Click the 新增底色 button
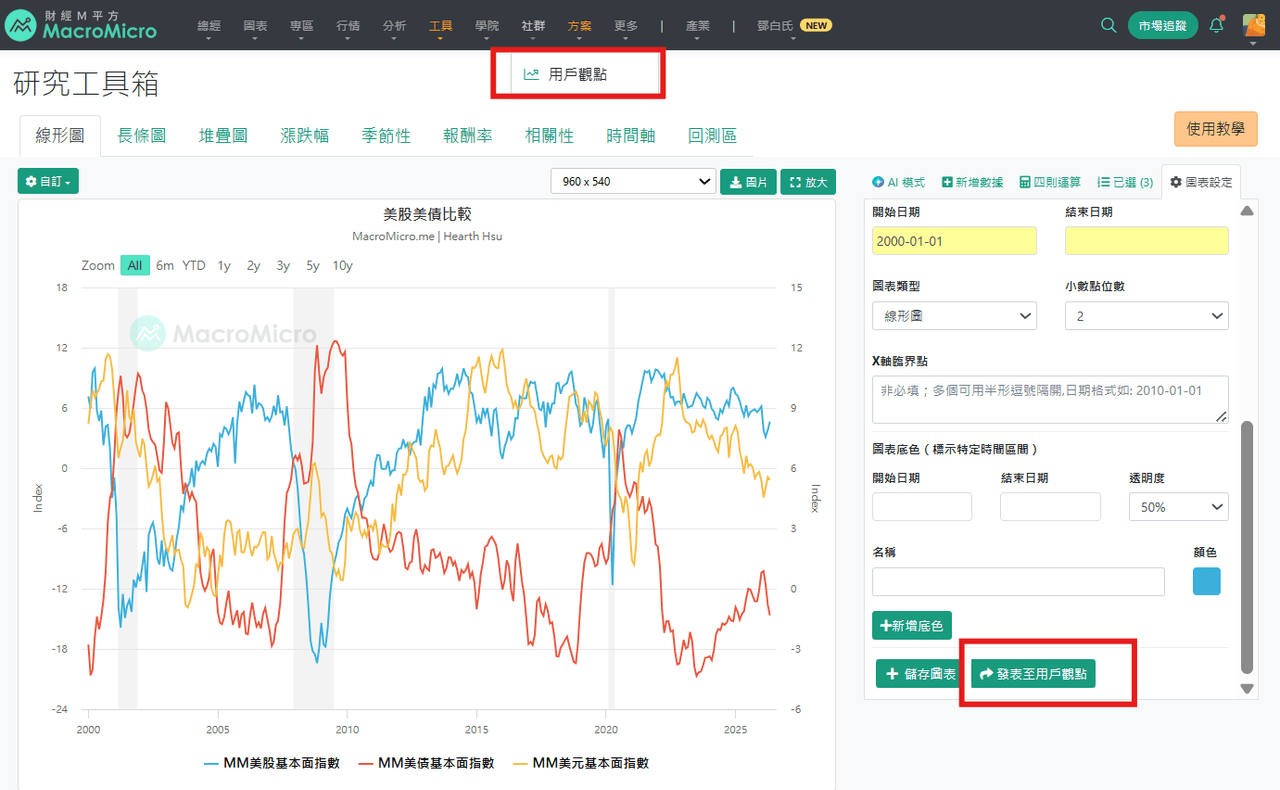1280x790 pixels. pos(912,626)
